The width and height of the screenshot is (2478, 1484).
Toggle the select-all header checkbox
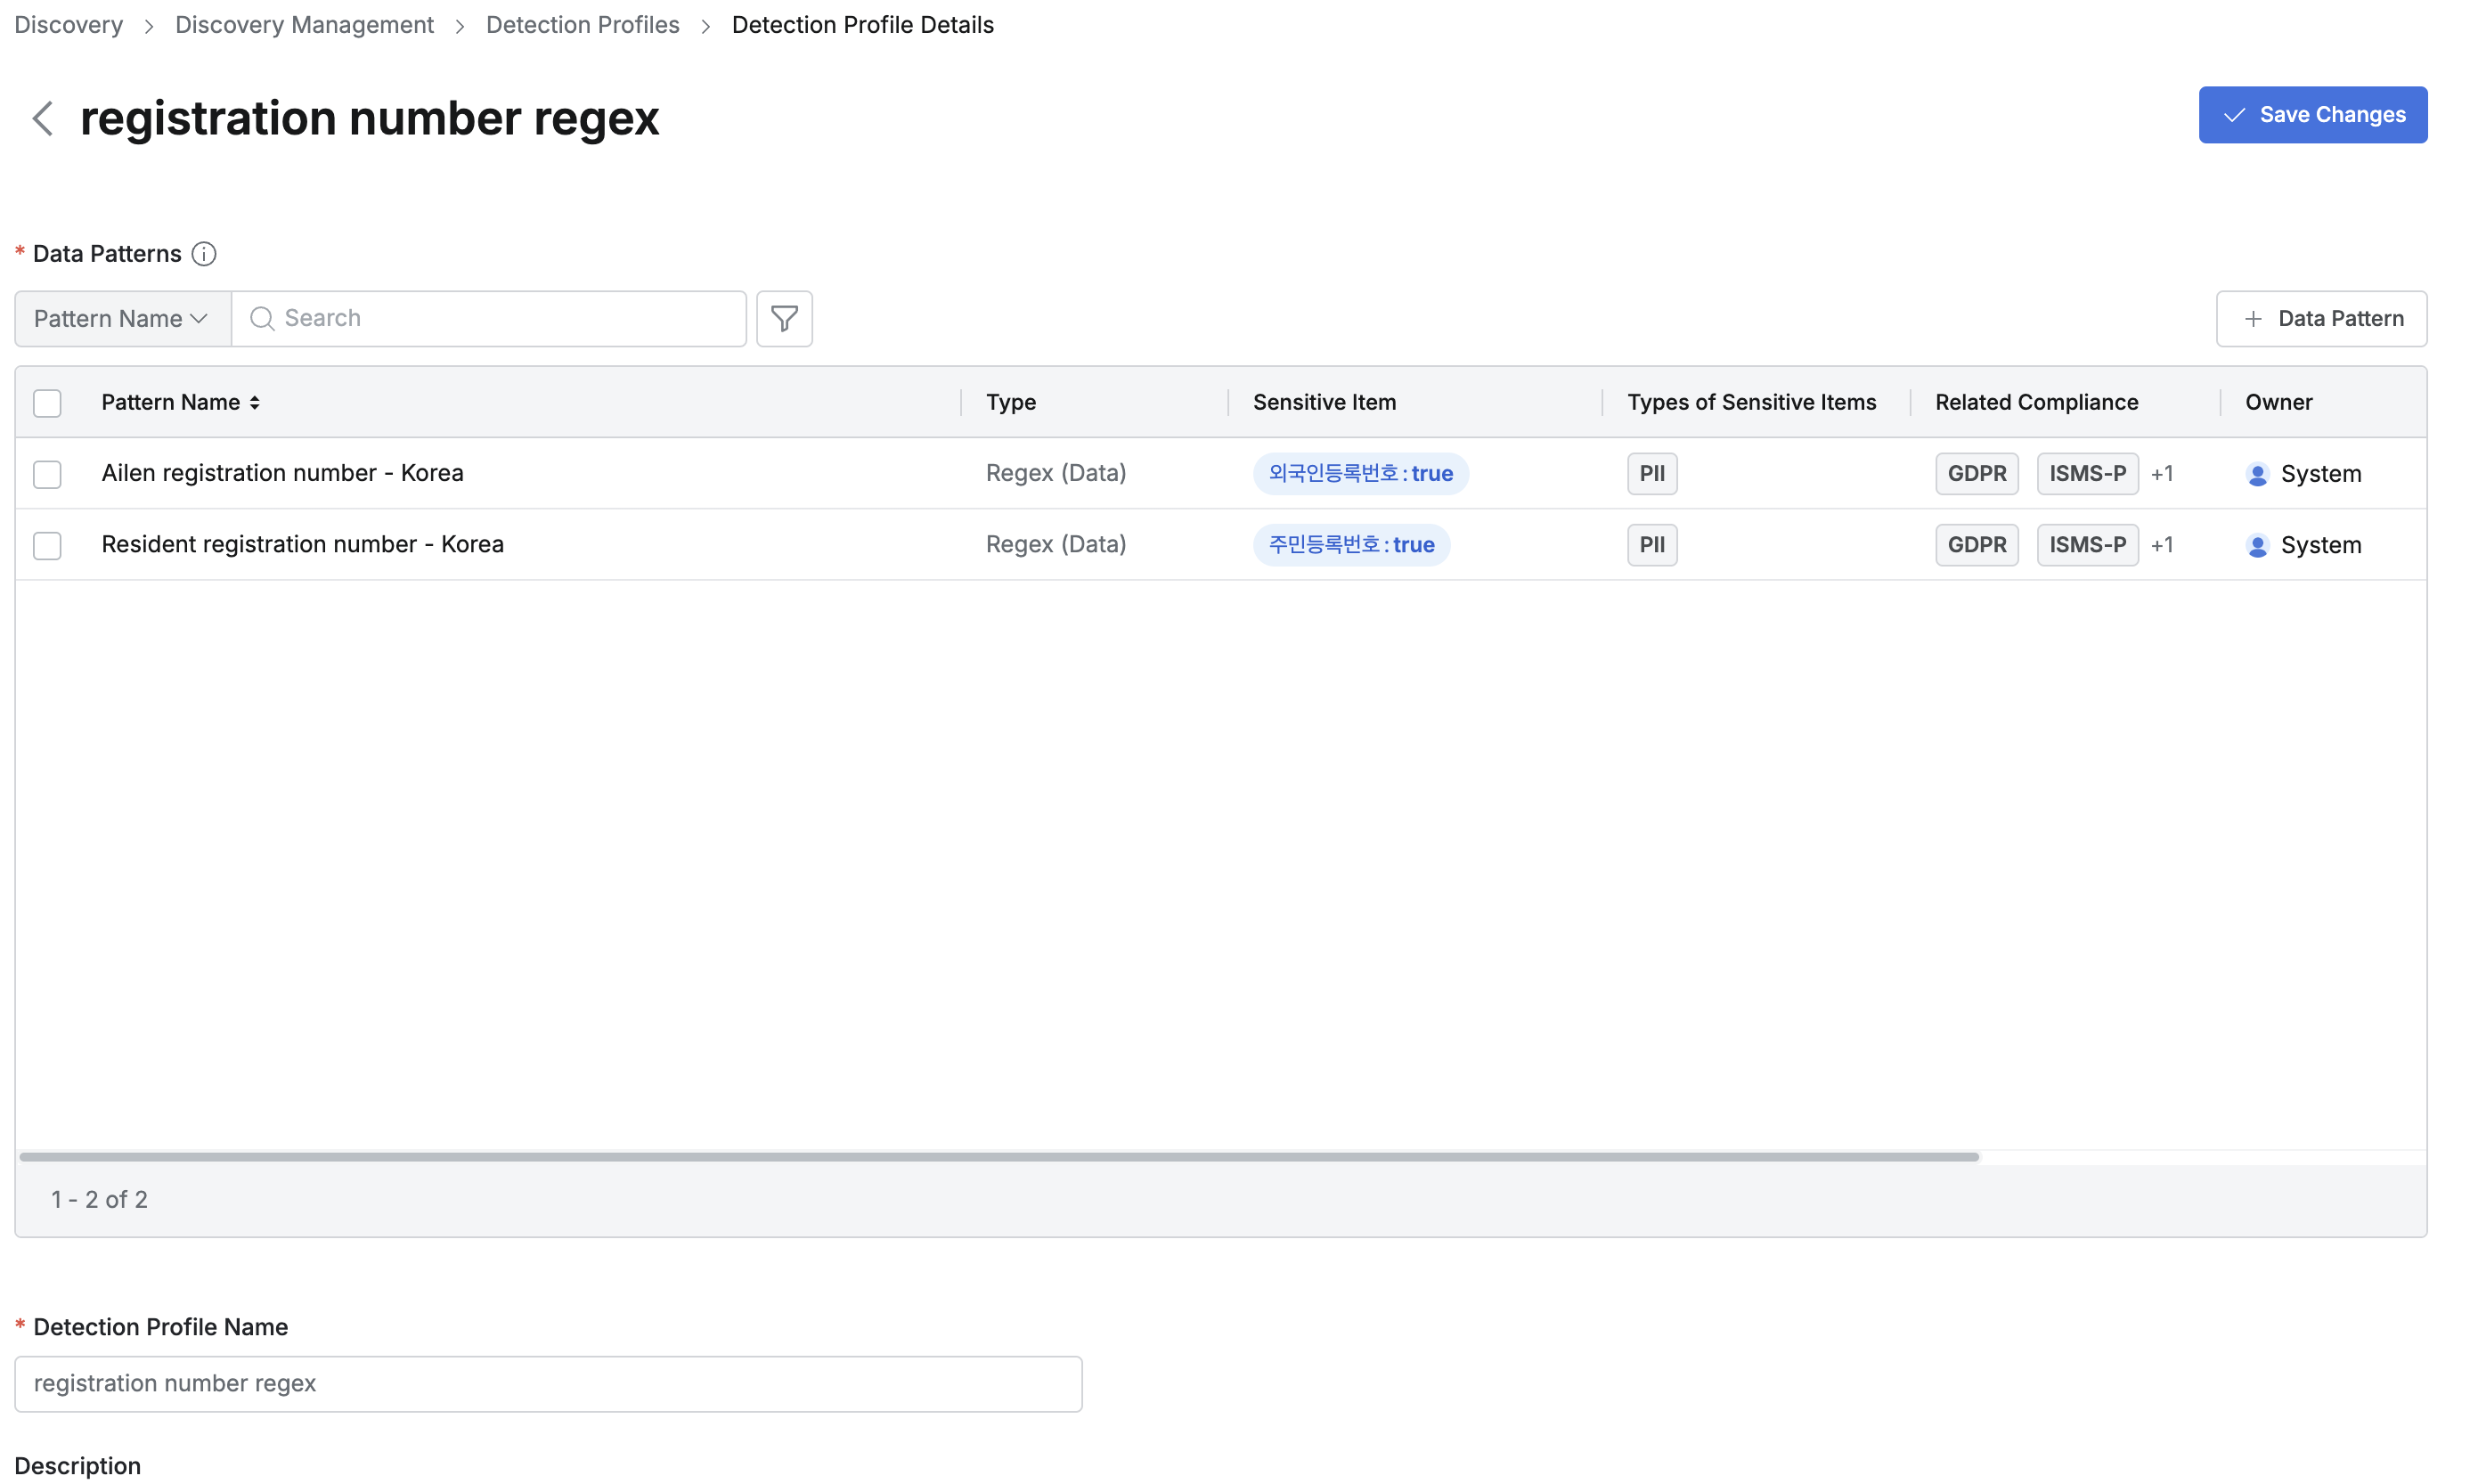pos(47,403)
